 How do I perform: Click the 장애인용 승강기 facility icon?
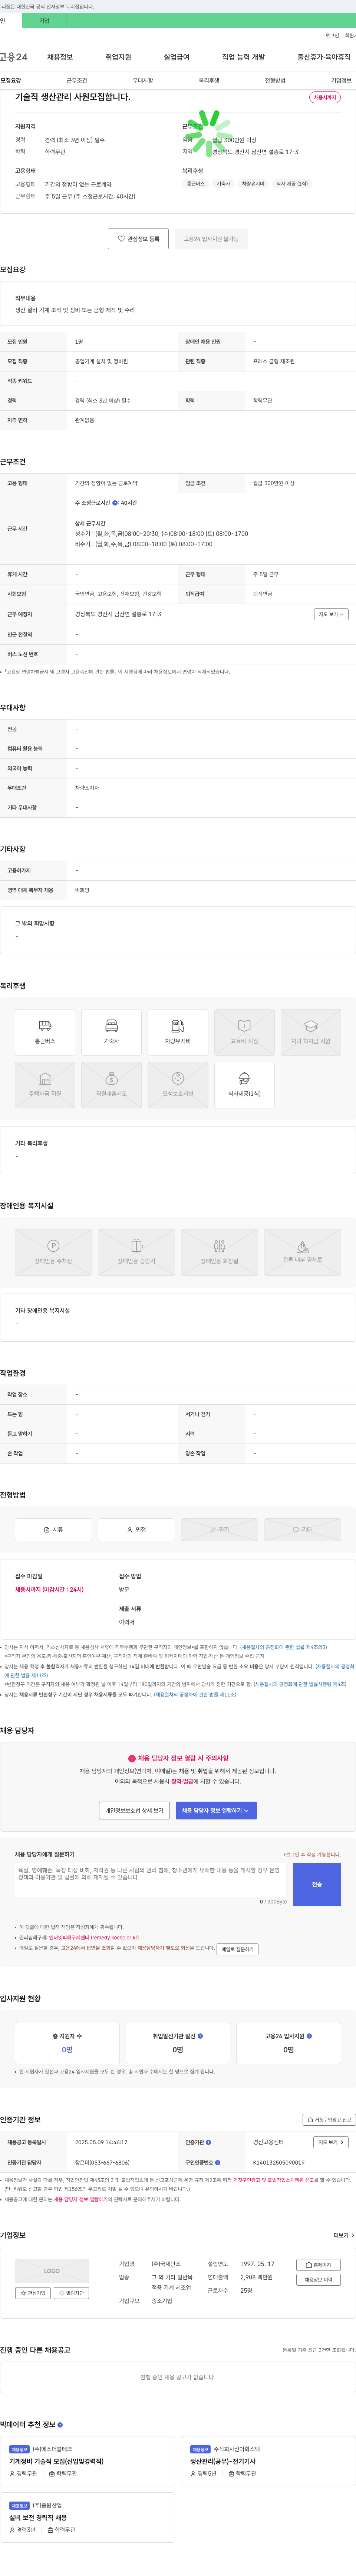(136, 1252)
